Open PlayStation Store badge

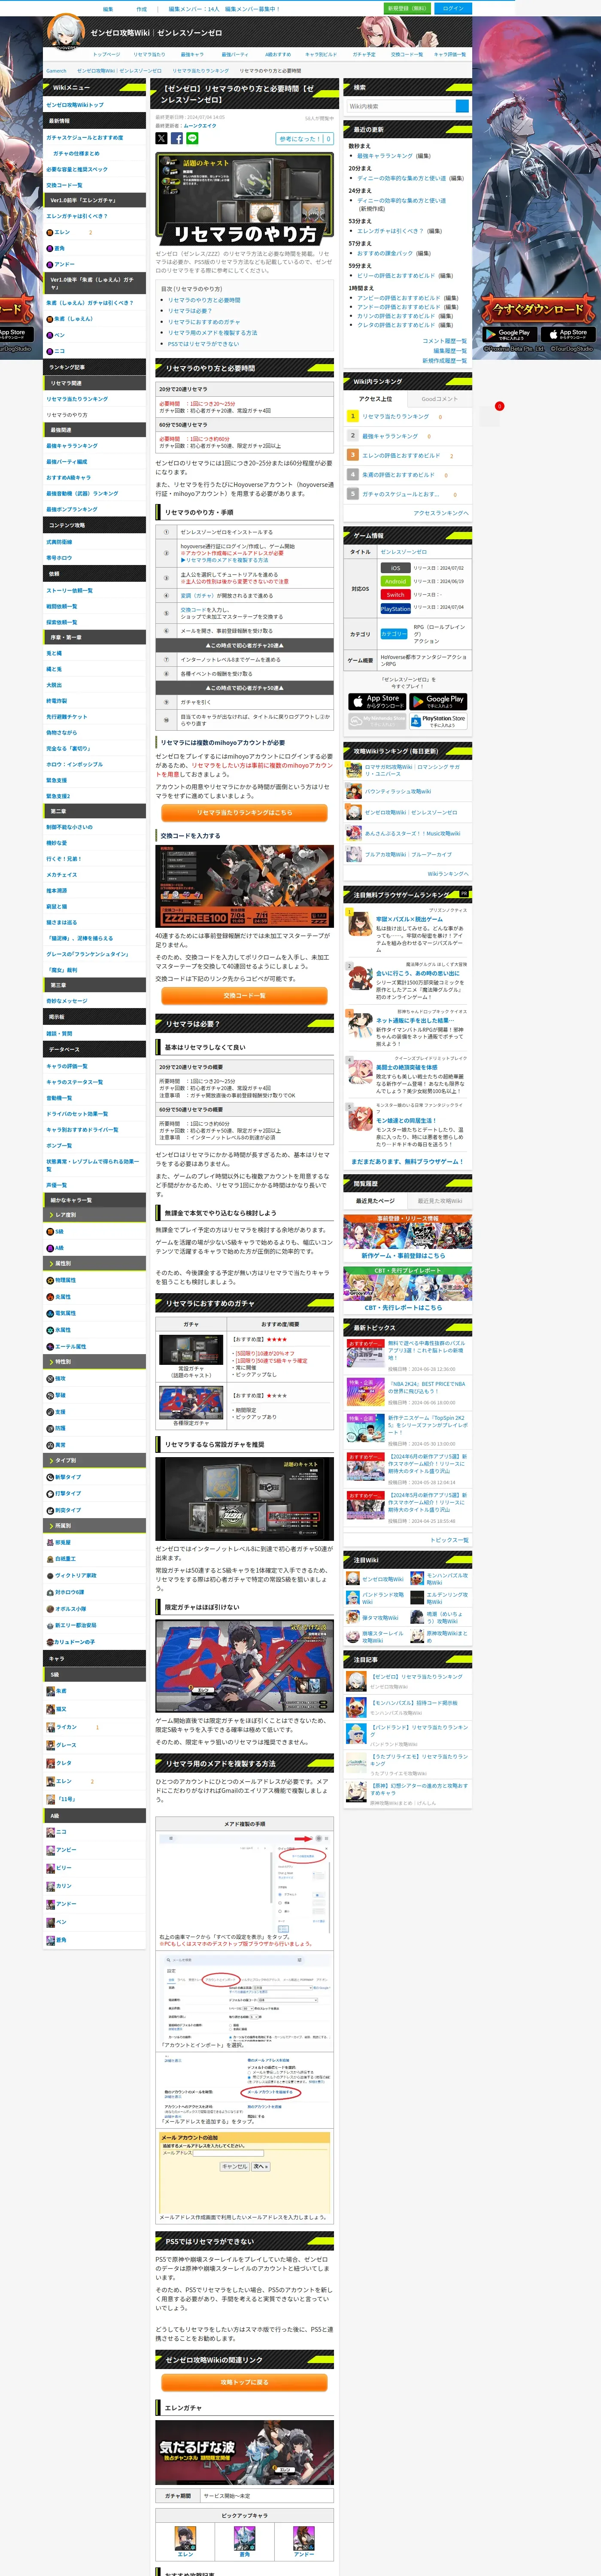[x=438, y=720]
